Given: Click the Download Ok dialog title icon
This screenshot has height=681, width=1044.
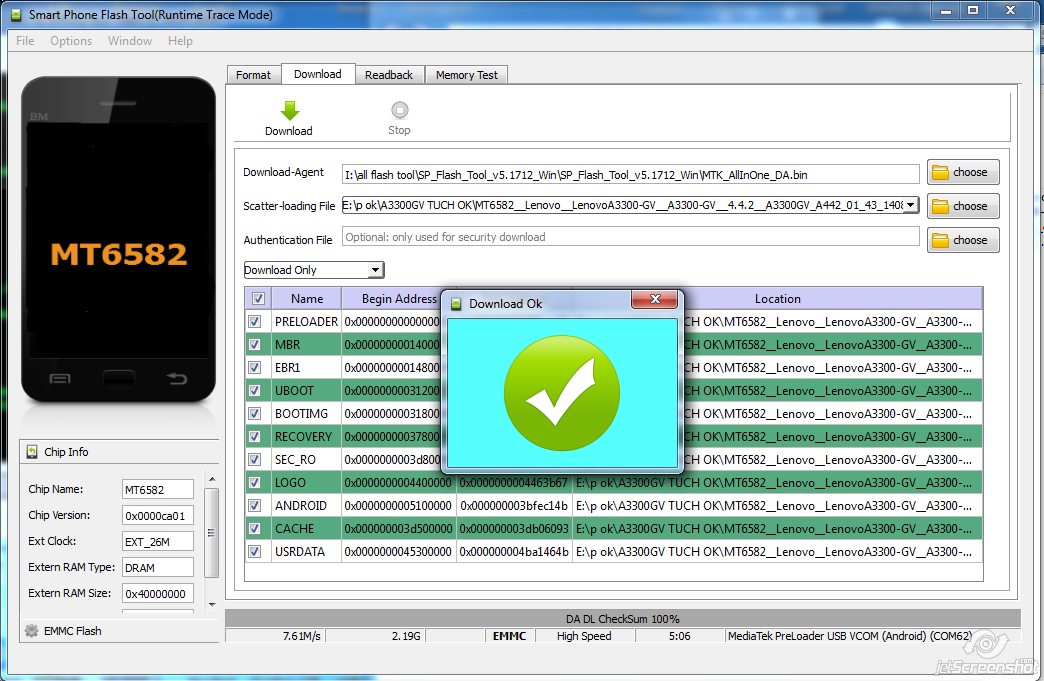Looking at the screenshot, I should (456, 304).
